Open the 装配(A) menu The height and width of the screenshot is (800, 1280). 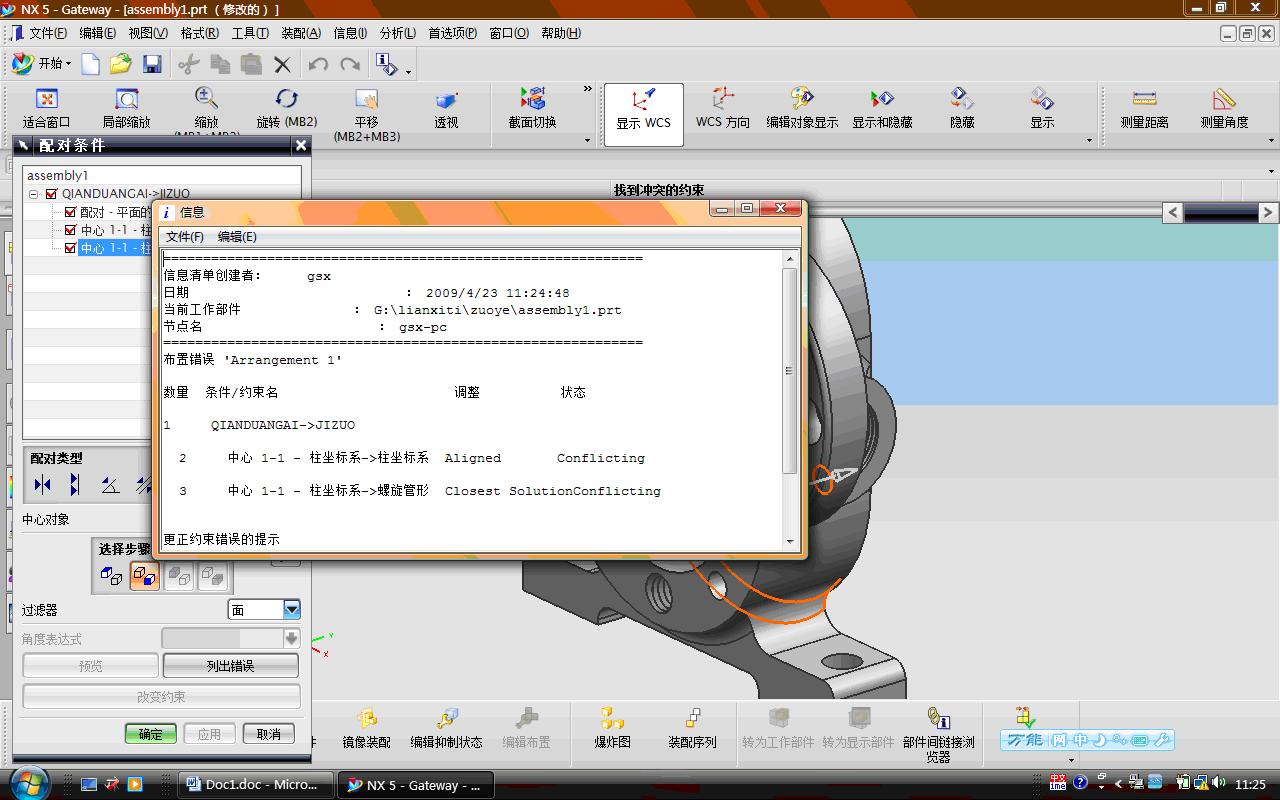[301, 33]
